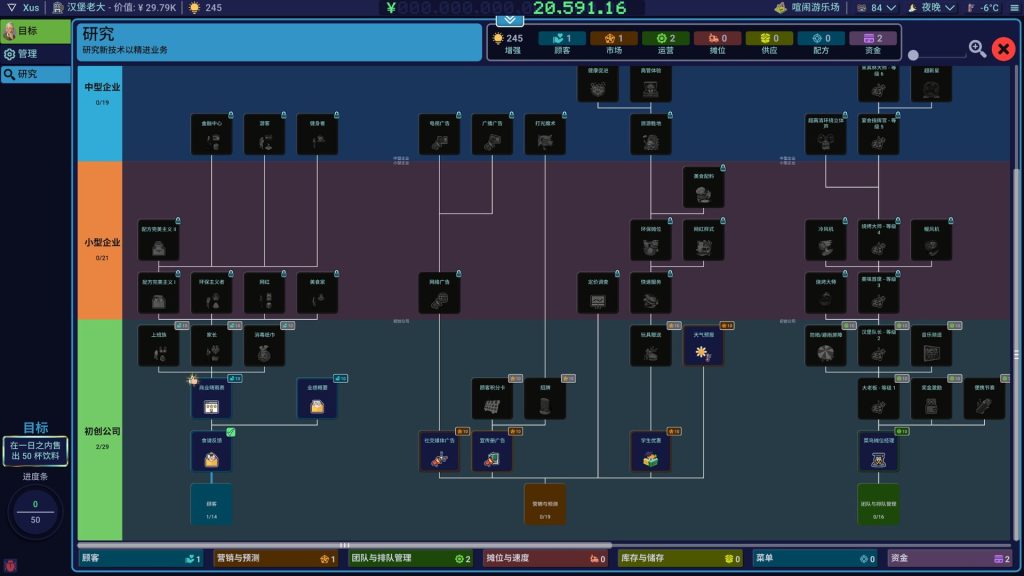The height and width of the screenshot is (576, 1024).
Task: Close the research screen with red X
Action: (1003, 48)
